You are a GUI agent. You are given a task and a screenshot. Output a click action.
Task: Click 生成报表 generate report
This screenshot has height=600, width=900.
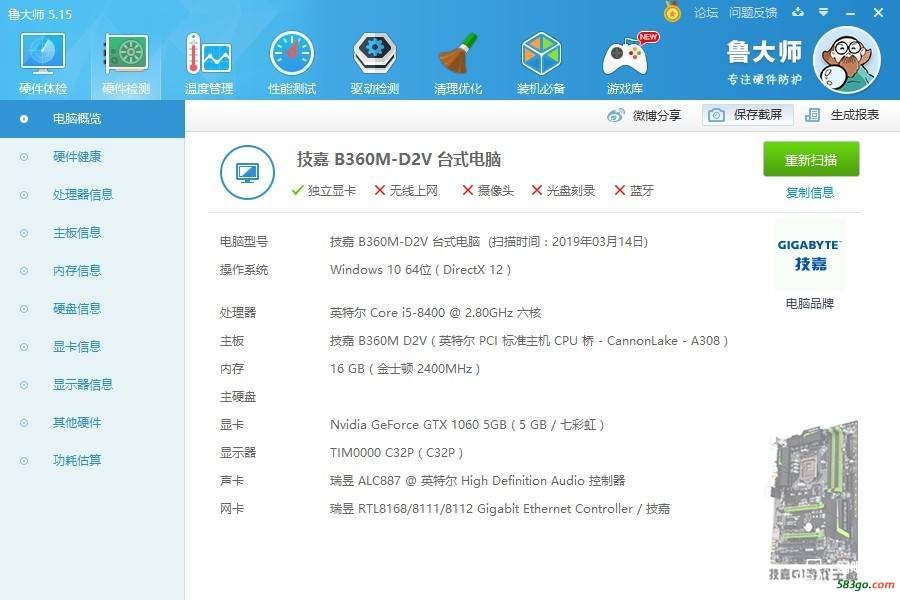point(842,115)
